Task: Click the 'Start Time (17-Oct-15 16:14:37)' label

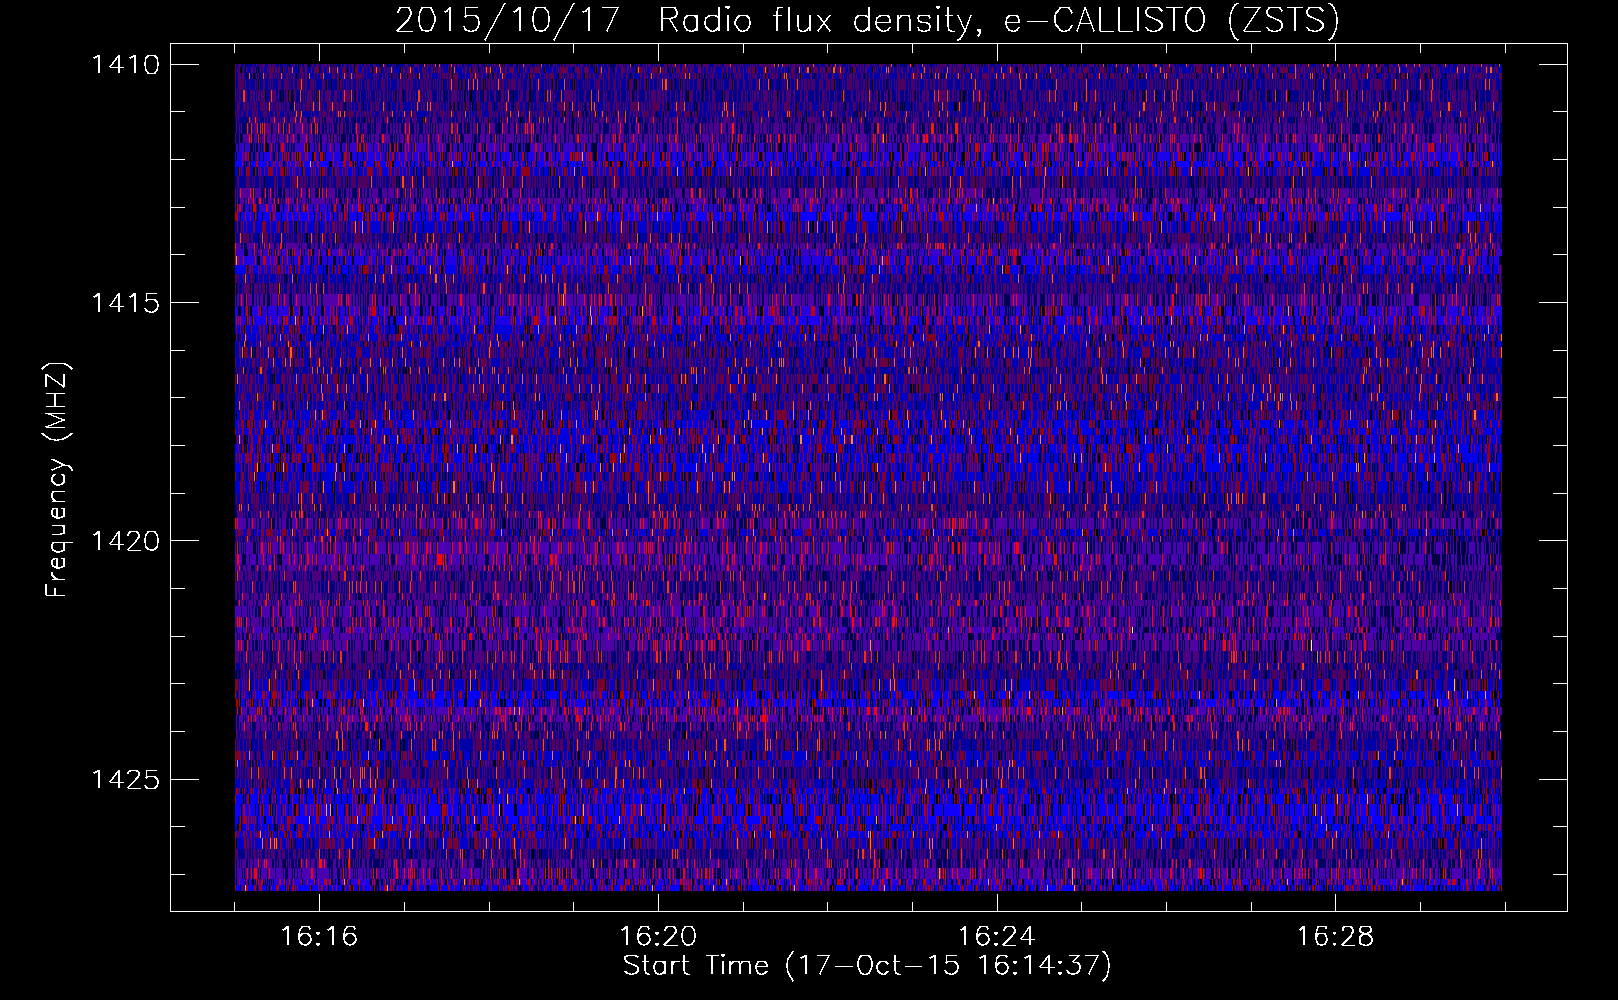Action: 867,966
